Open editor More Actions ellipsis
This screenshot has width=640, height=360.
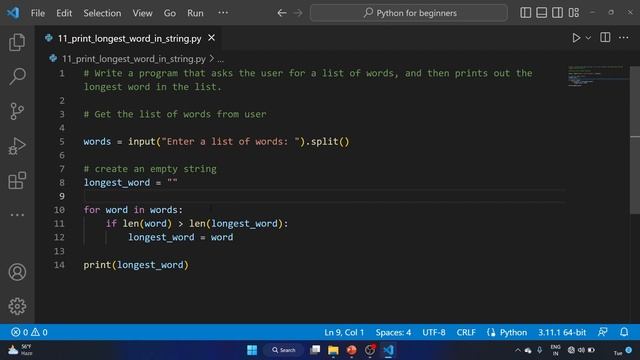[624, 38]
